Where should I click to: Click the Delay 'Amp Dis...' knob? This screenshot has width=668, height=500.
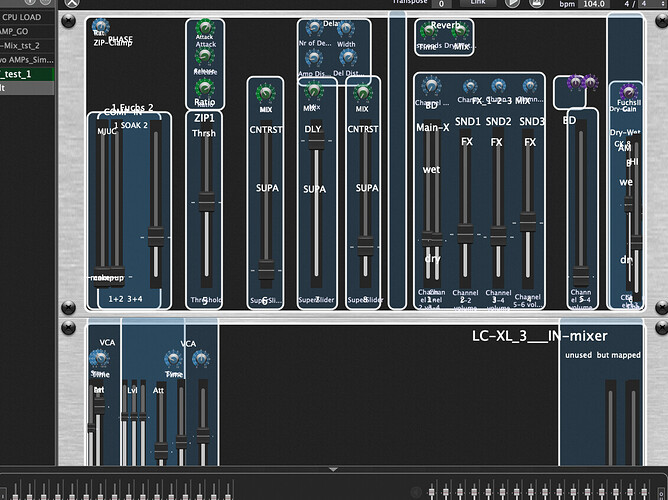click(x=314, y=57)
